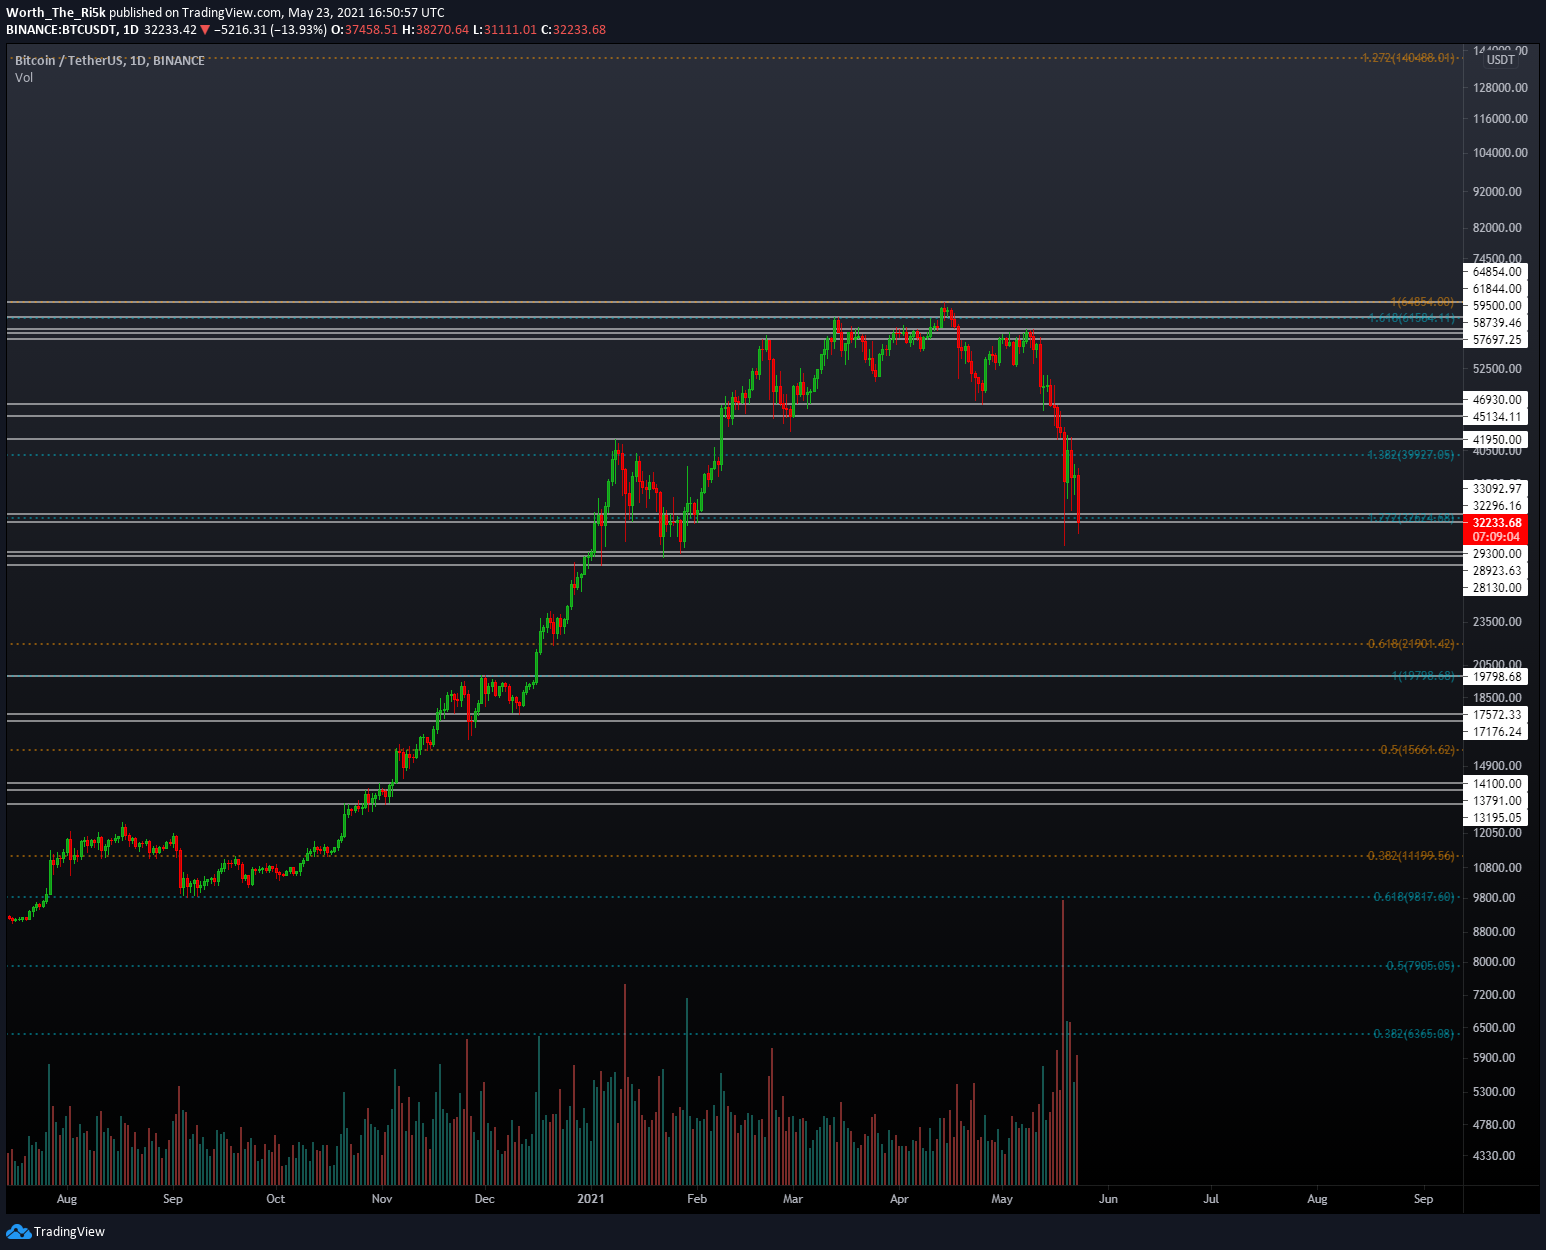Click the 57697.25 price axis label
The height and width of the screenshot is (1250, 1546).
(1497, 340)
